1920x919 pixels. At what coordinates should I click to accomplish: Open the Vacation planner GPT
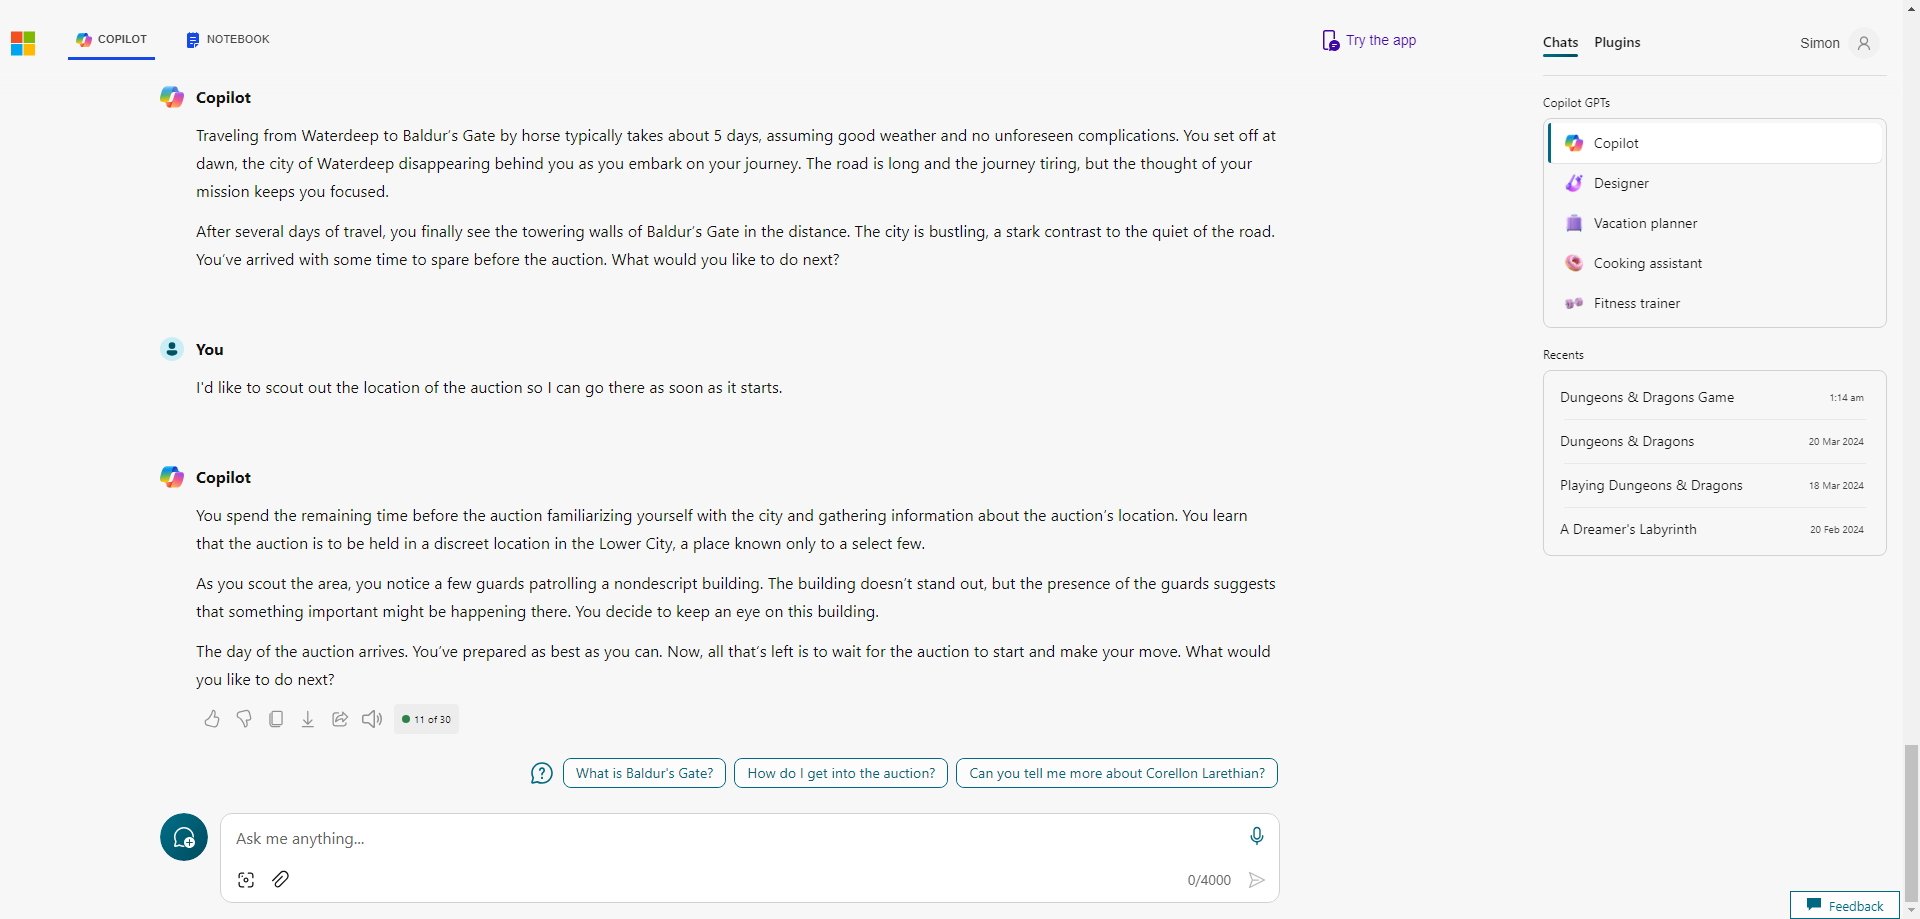coord(1716,223)
